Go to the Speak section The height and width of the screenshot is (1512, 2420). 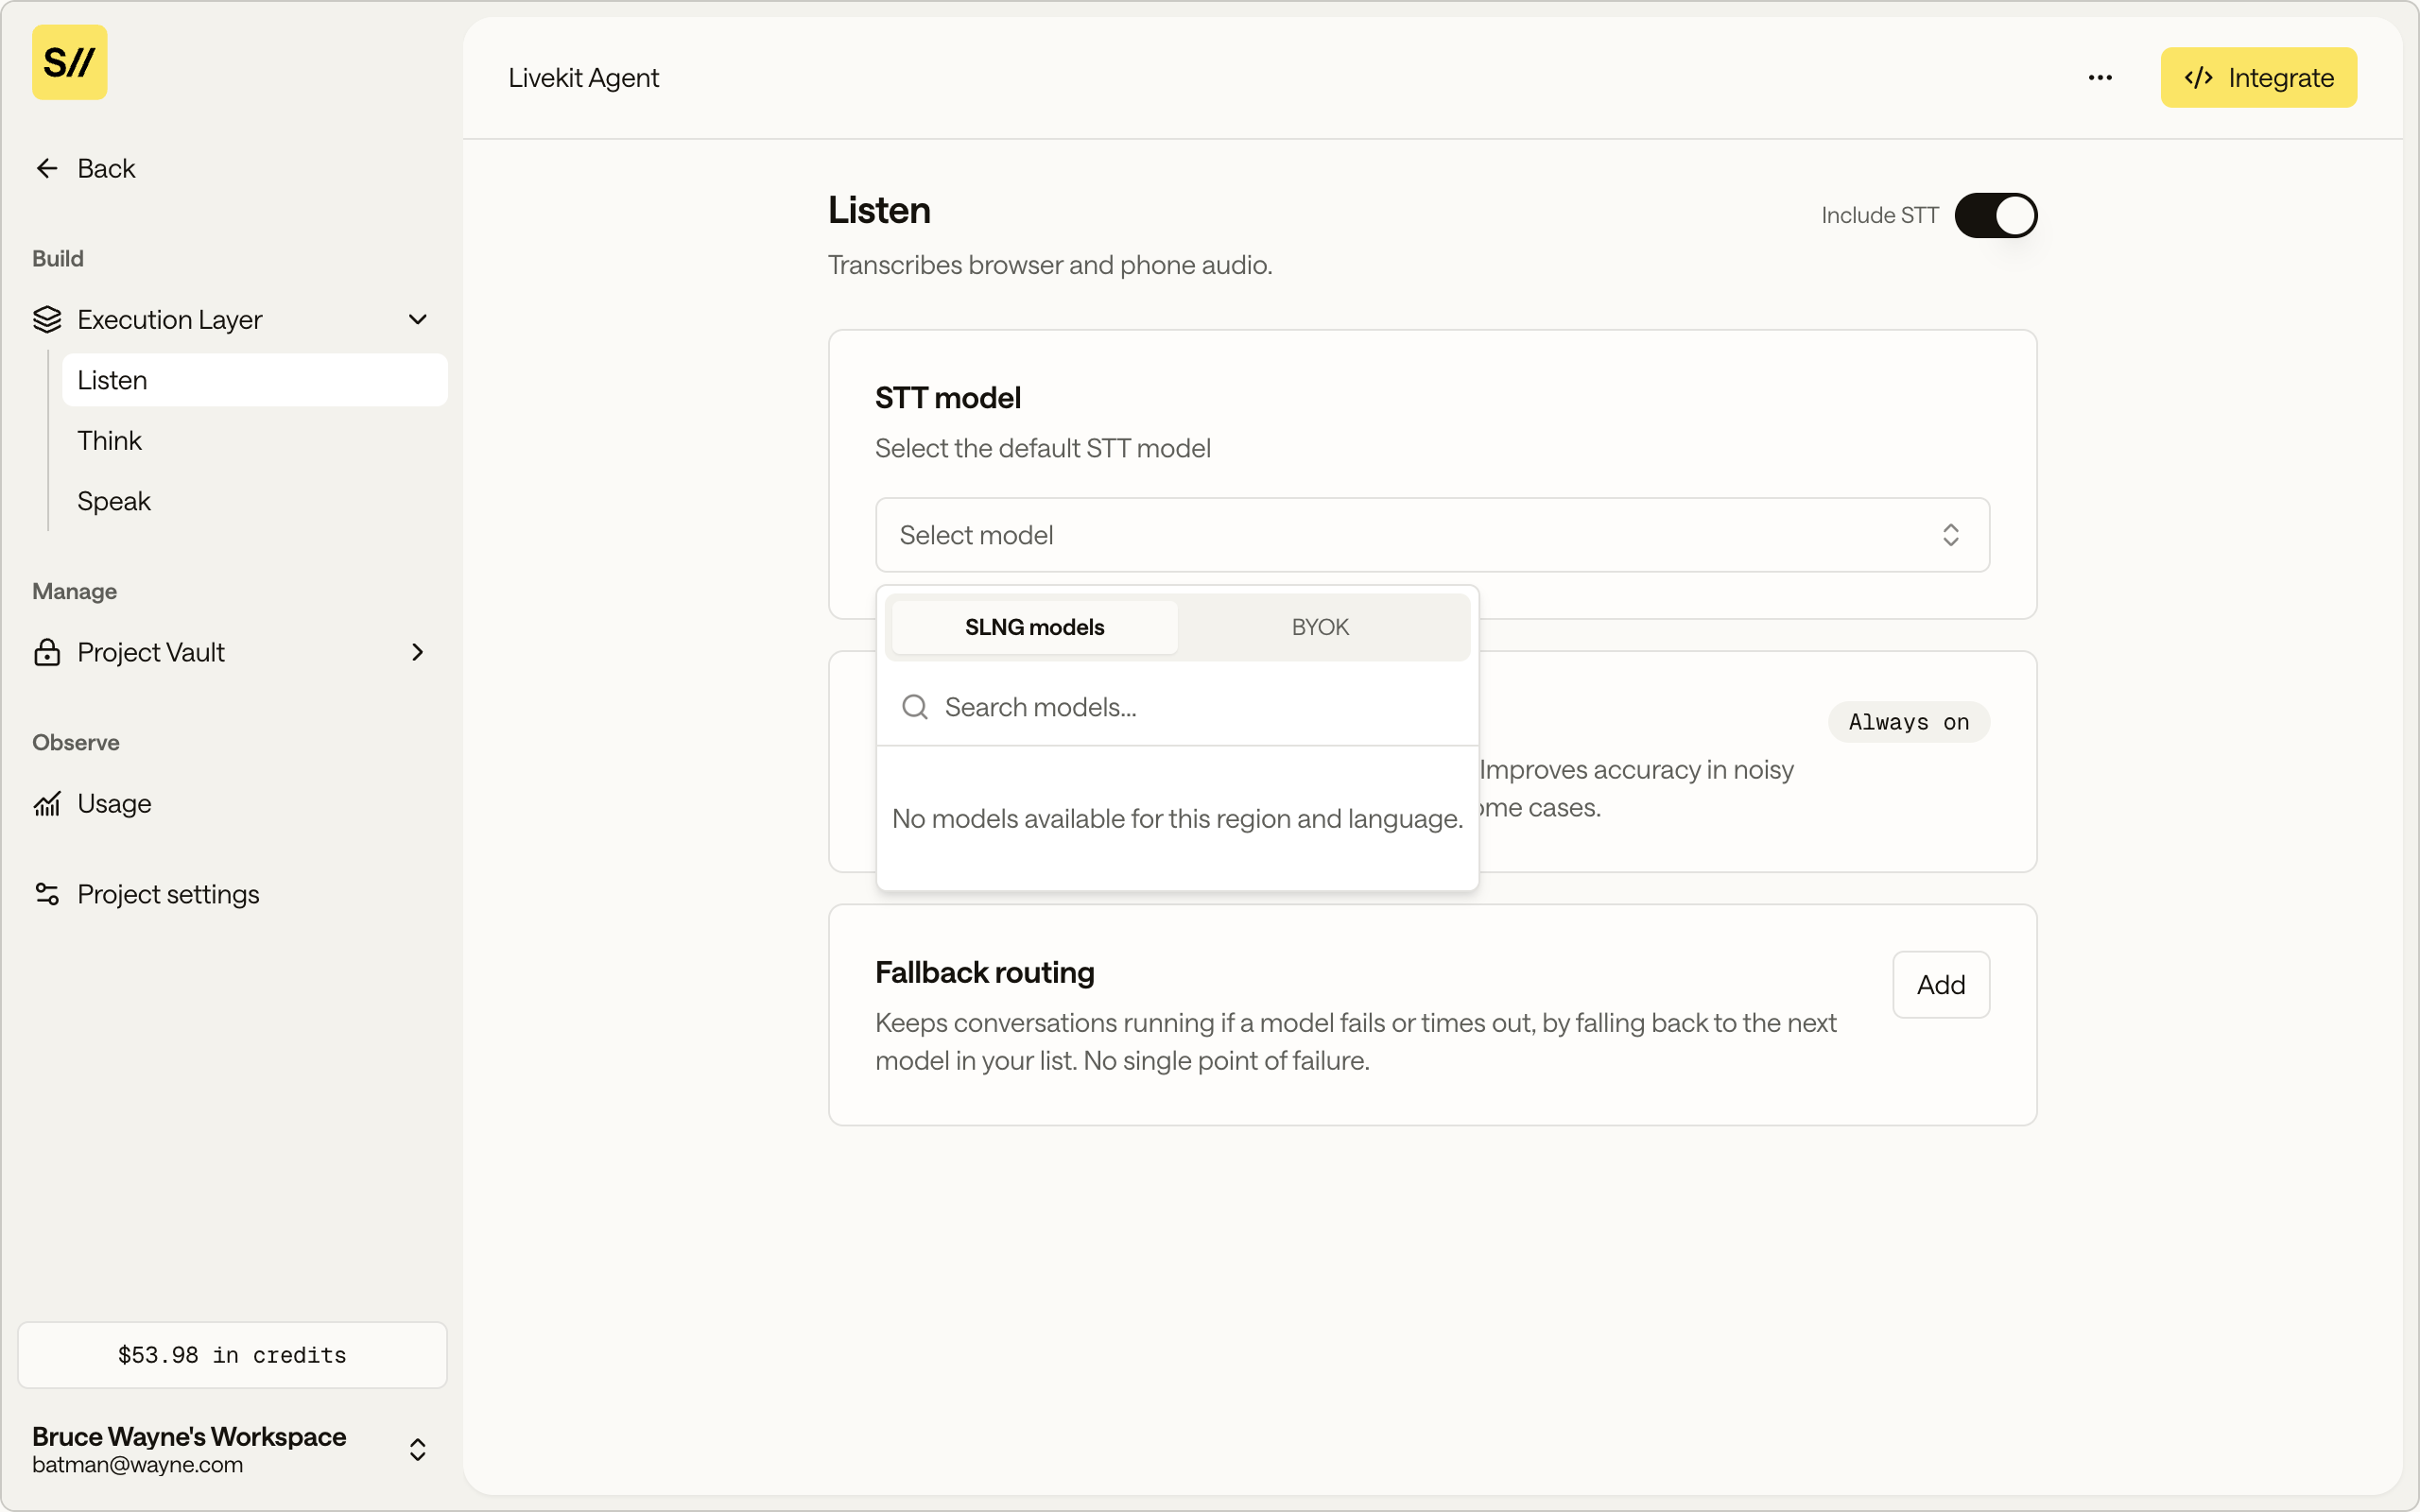(114, 501)
